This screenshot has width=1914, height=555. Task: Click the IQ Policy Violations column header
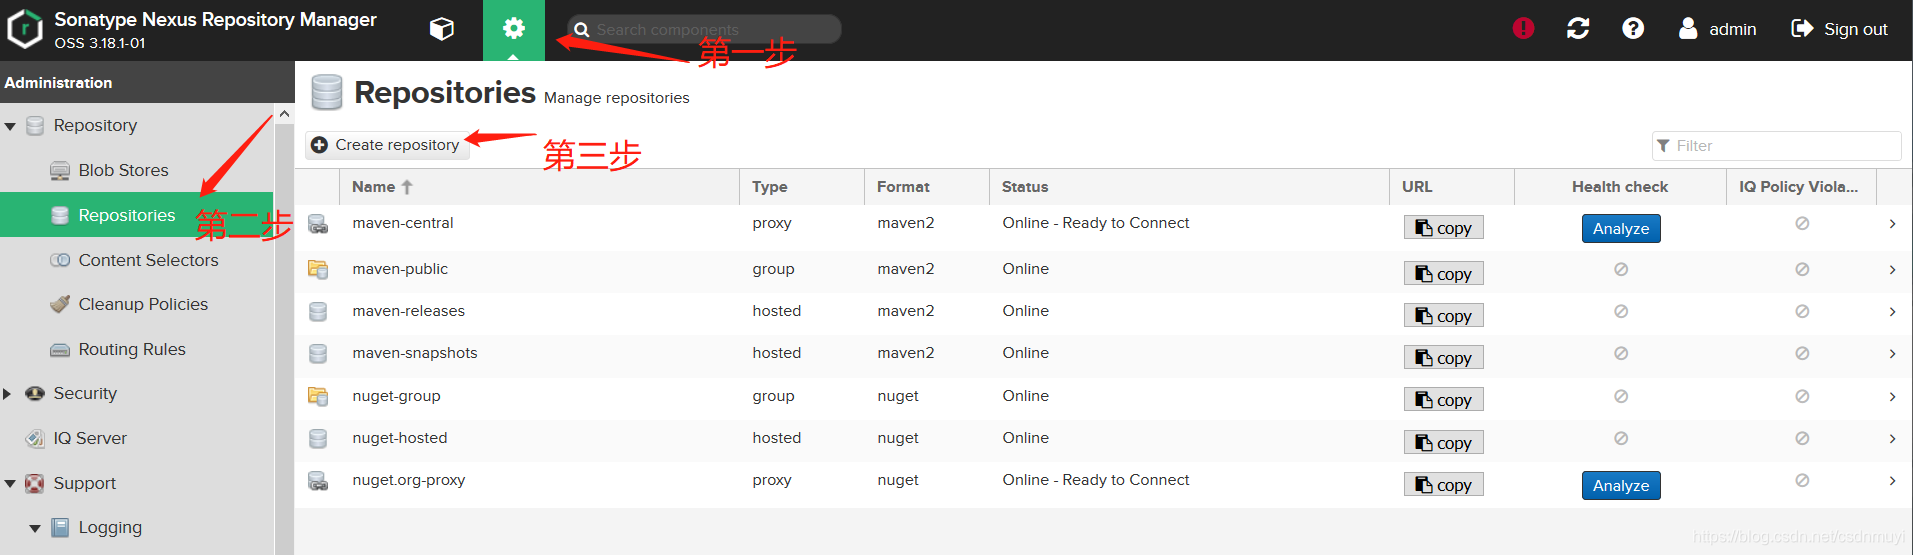coord(1799,187)
